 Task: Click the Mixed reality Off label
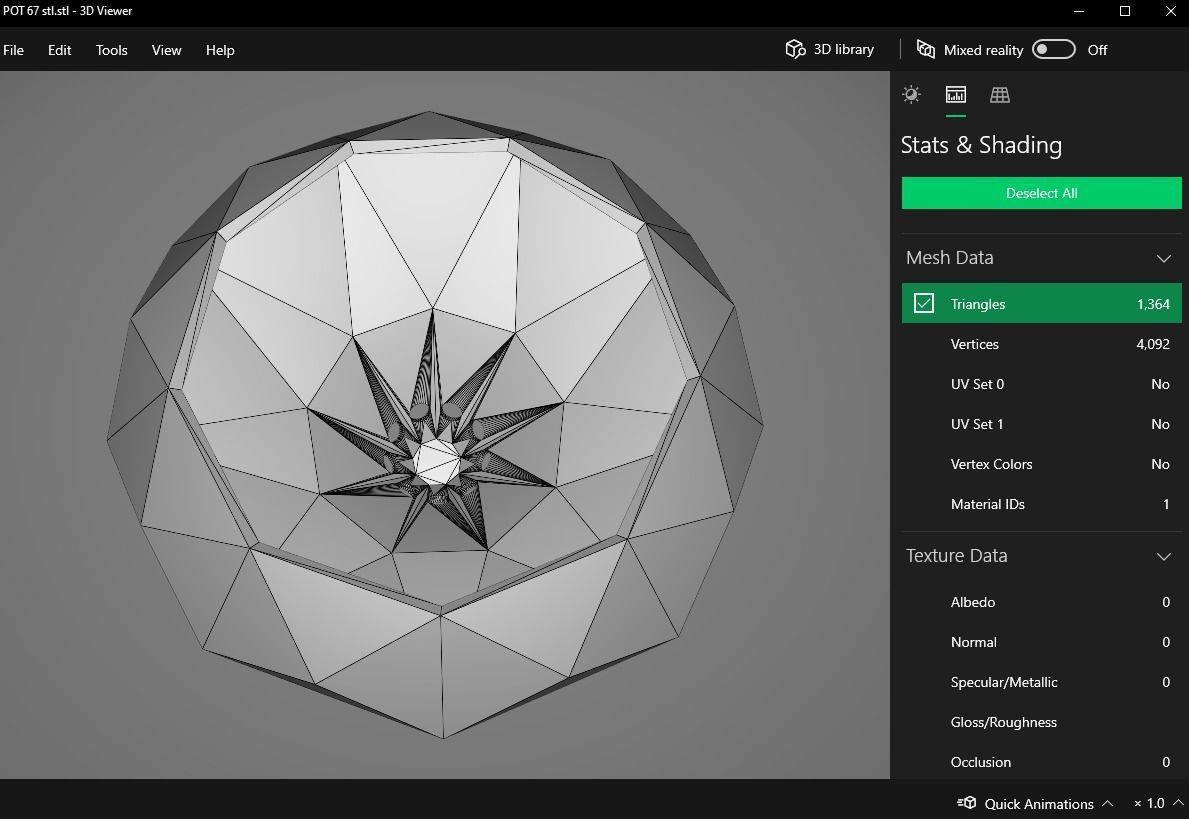click(x=1097, y=50)
